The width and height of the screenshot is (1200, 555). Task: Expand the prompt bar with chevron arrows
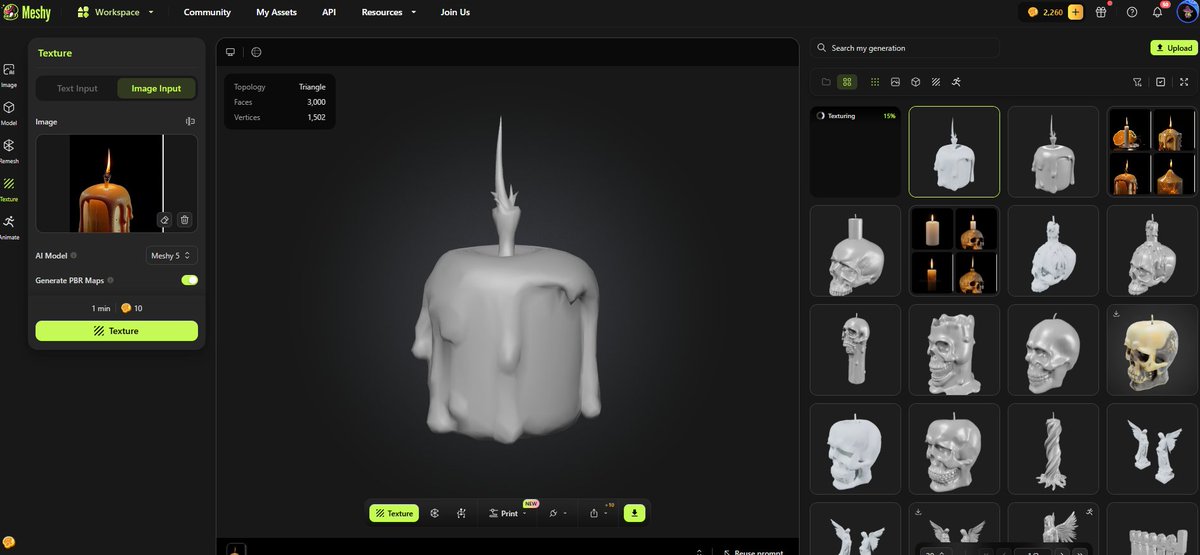point(699,551)
